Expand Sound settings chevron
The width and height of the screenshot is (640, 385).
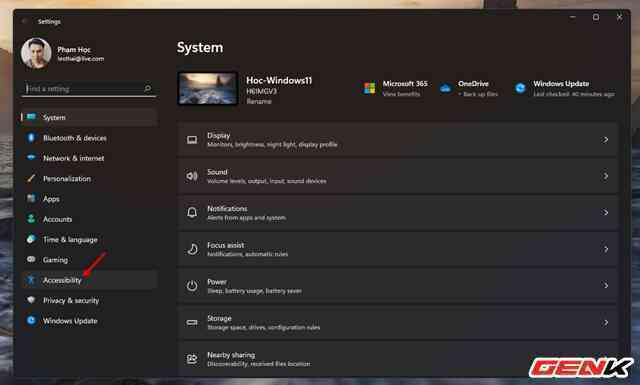click(605, 176)
